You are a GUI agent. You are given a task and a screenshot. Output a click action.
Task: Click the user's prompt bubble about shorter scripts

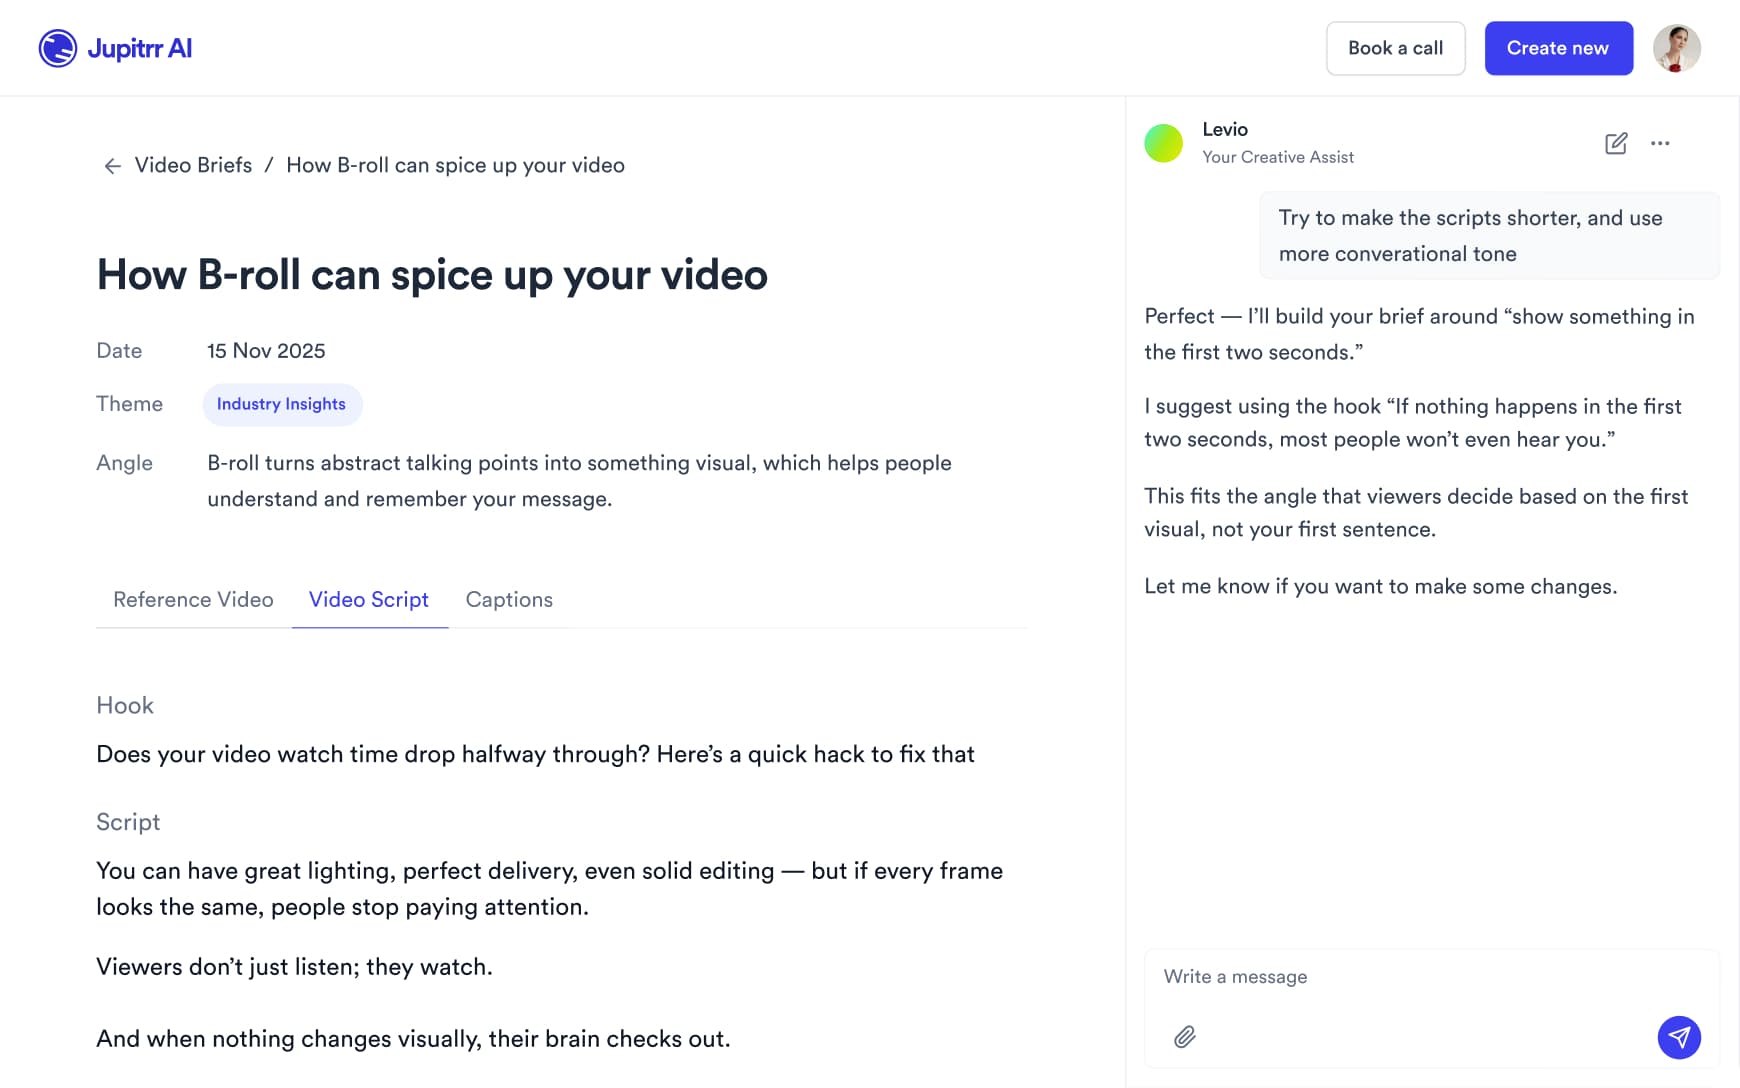coord(1487,235)
